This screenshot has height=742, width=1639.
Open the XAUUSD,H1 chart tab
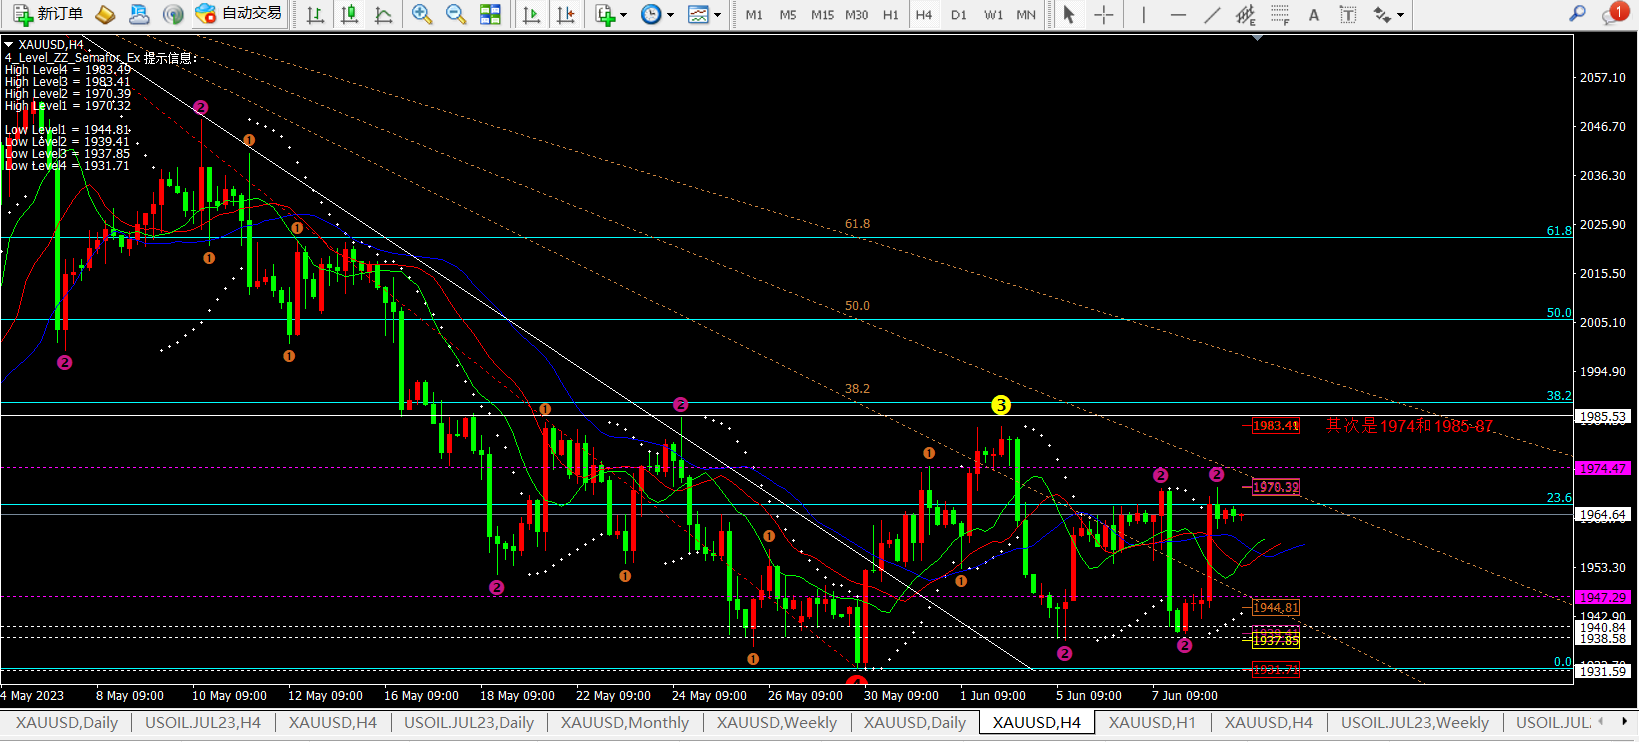click(1152, 722)
